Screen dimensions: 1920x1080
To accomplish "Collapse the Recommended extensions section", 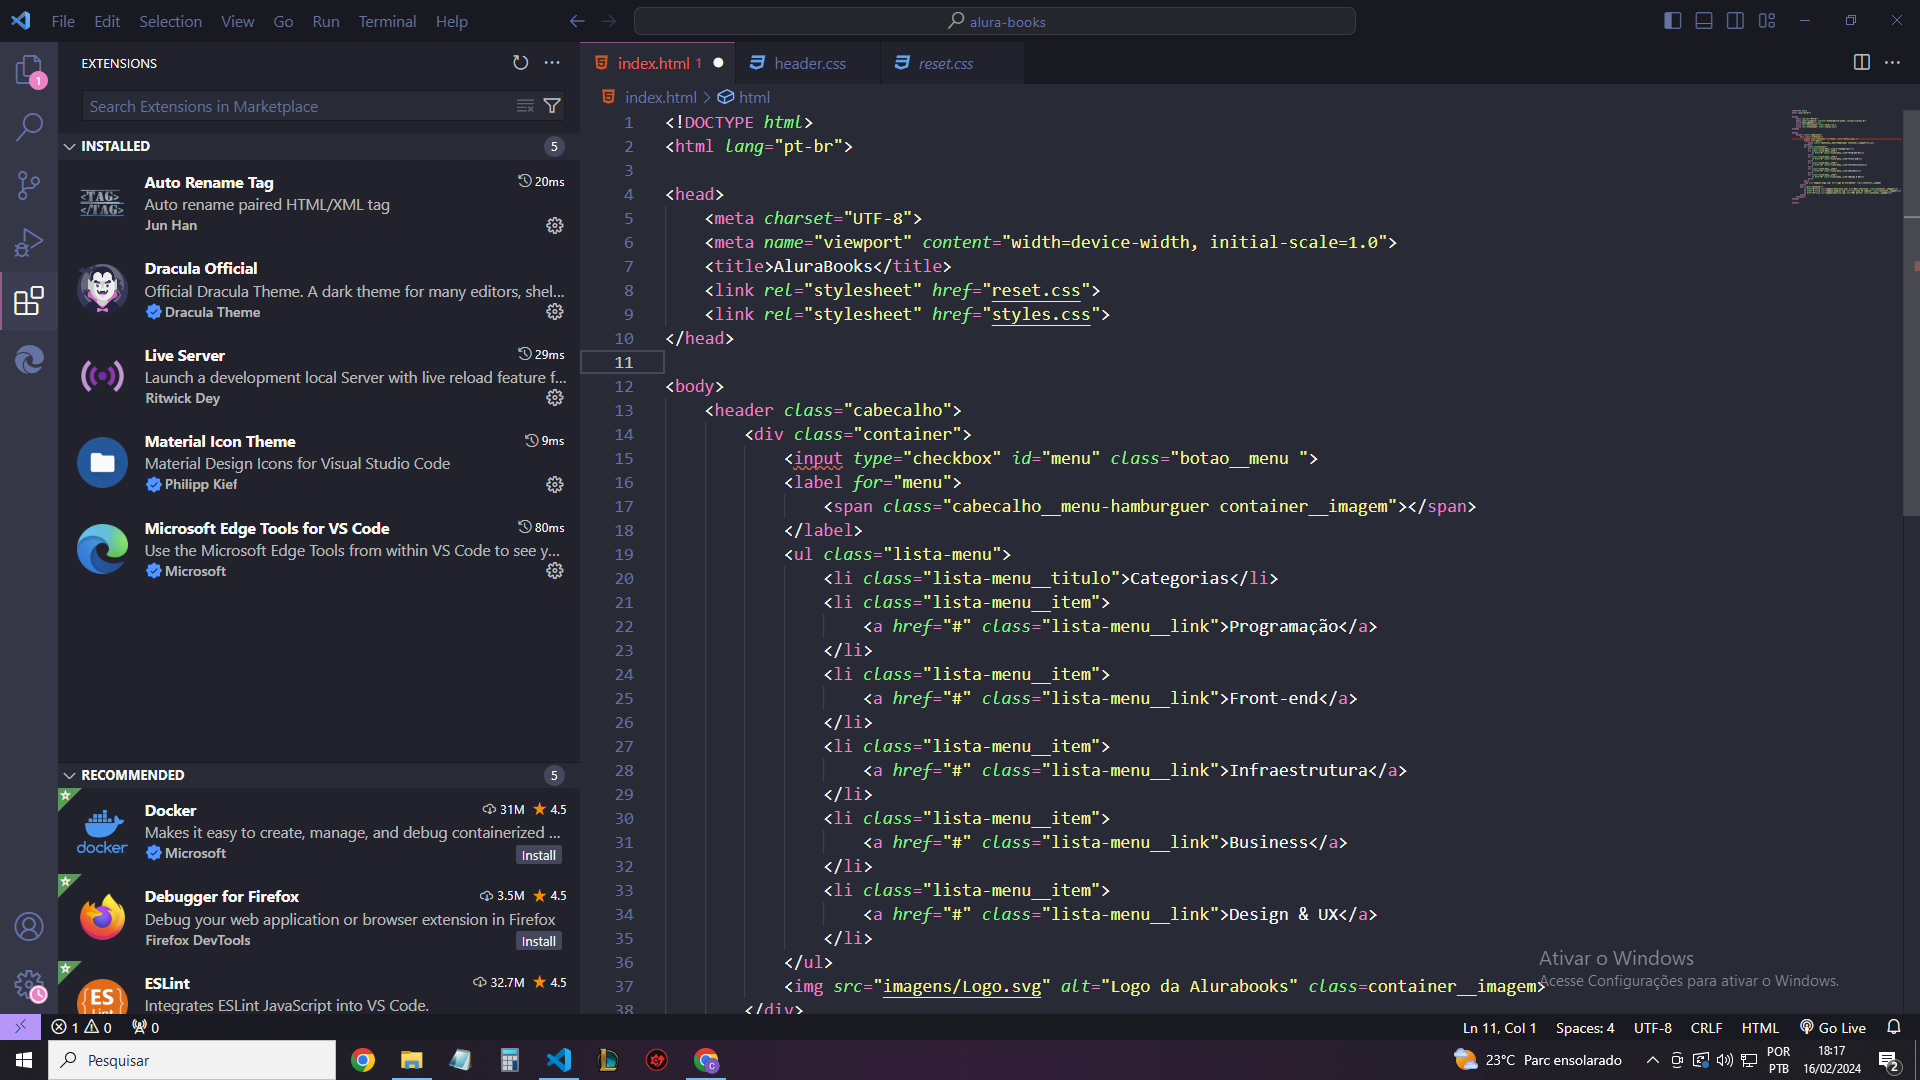I will [319, 775].
